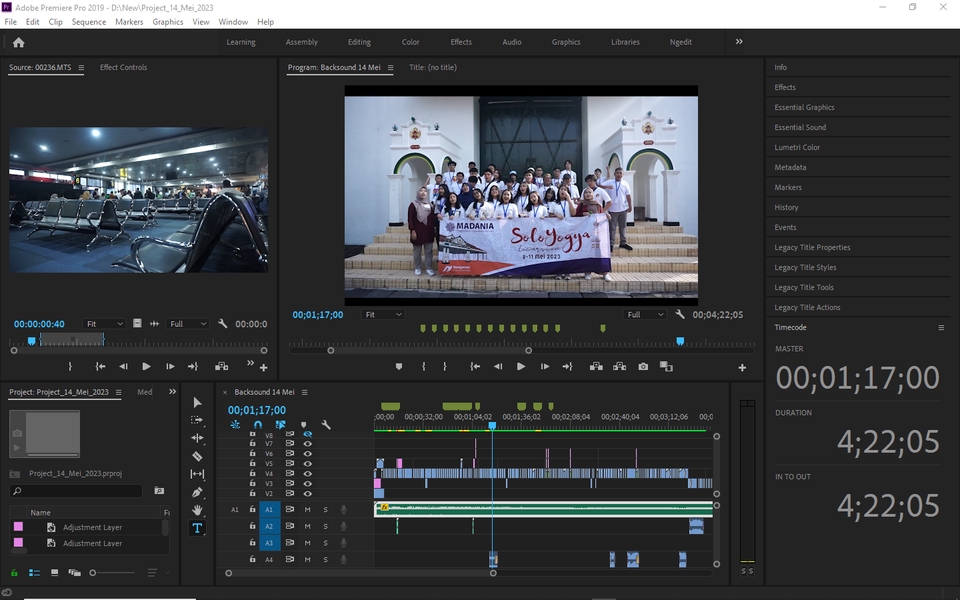
Task: Open History panel
Action: coord(786,208)
